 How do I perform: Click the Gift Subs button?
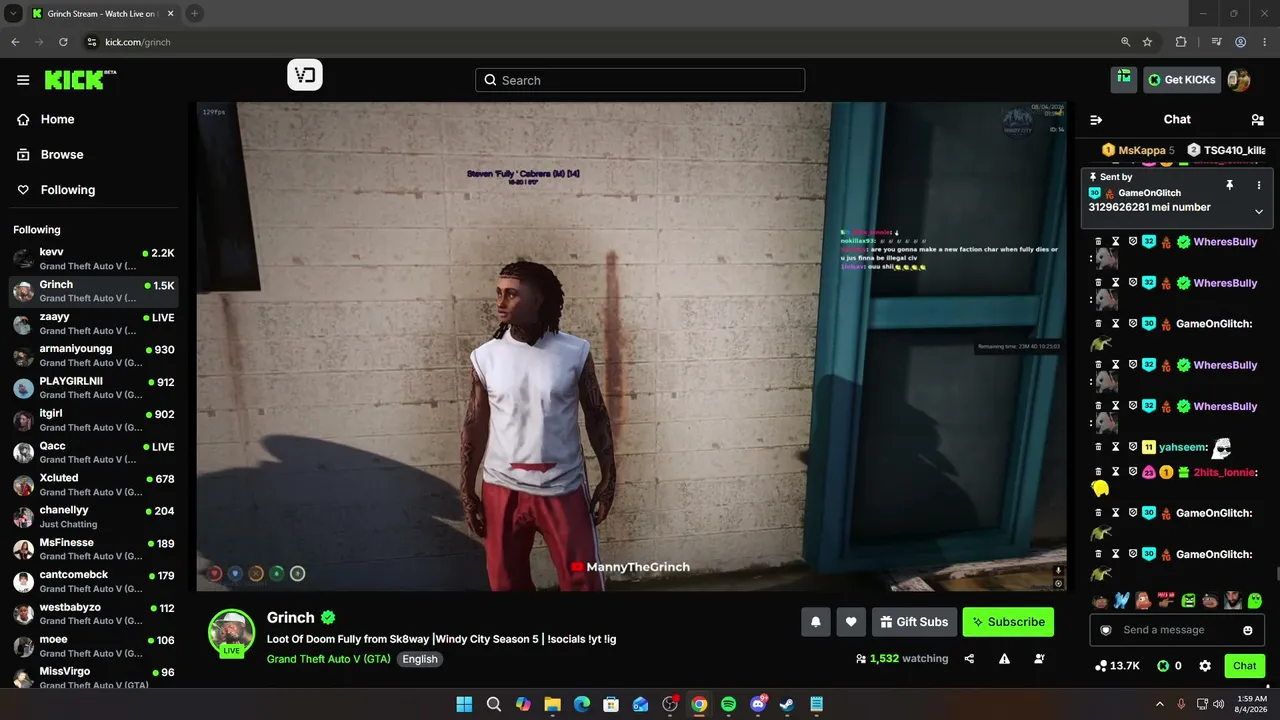[x=914, y=622]
